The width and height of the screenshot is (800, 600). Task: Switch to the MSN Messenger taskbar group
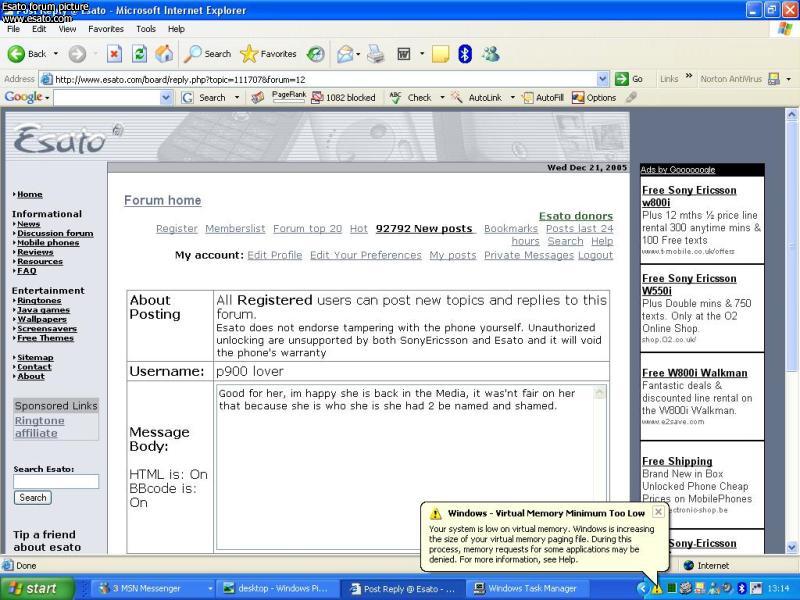155,589
